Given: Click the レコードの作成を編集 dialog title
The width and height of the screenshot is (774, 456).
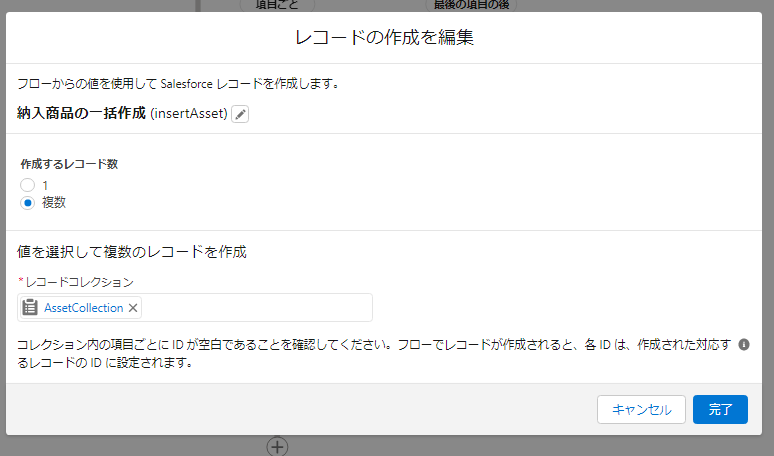Looking at the screenshot, I should [384, 38].
